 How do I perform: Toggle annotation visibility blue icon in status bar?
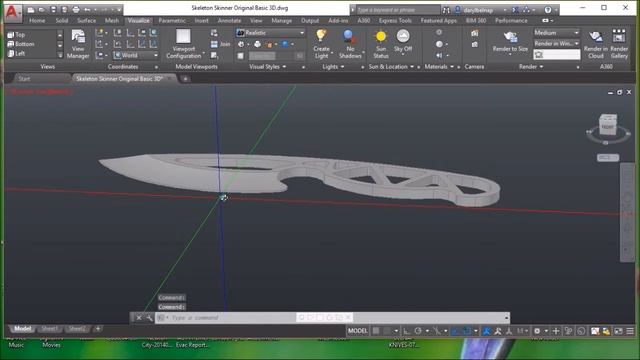(486, 331)
